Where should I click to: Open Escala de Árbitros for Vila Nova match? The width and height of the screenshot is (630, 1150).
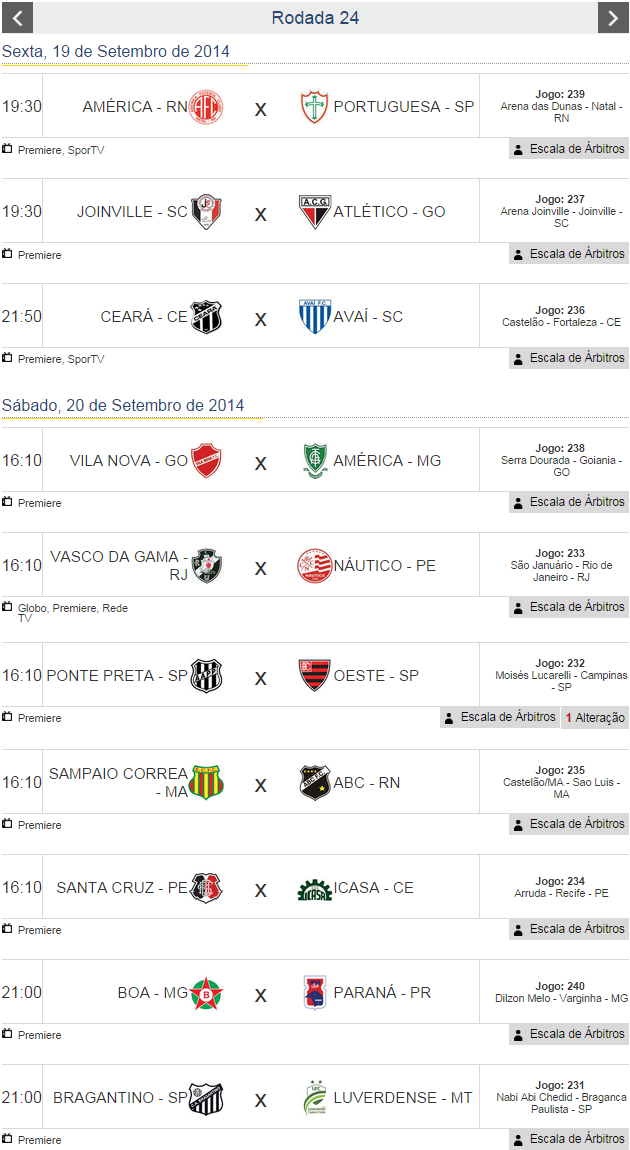[568, 502]
